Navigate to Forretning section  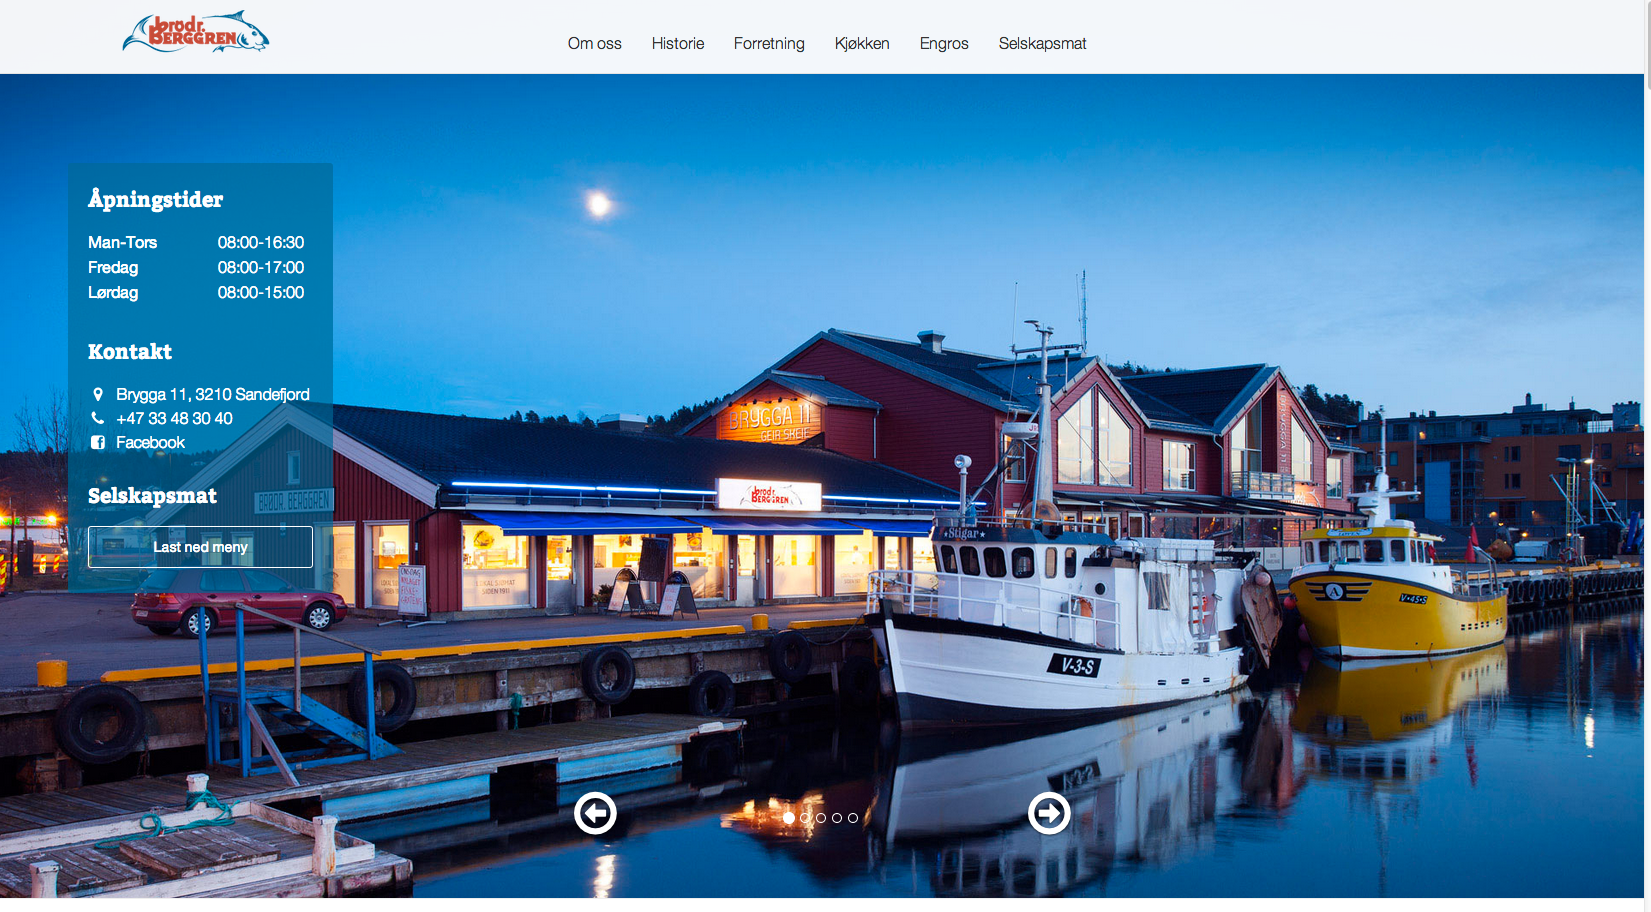pyautogui.click(x=769, y=43)
